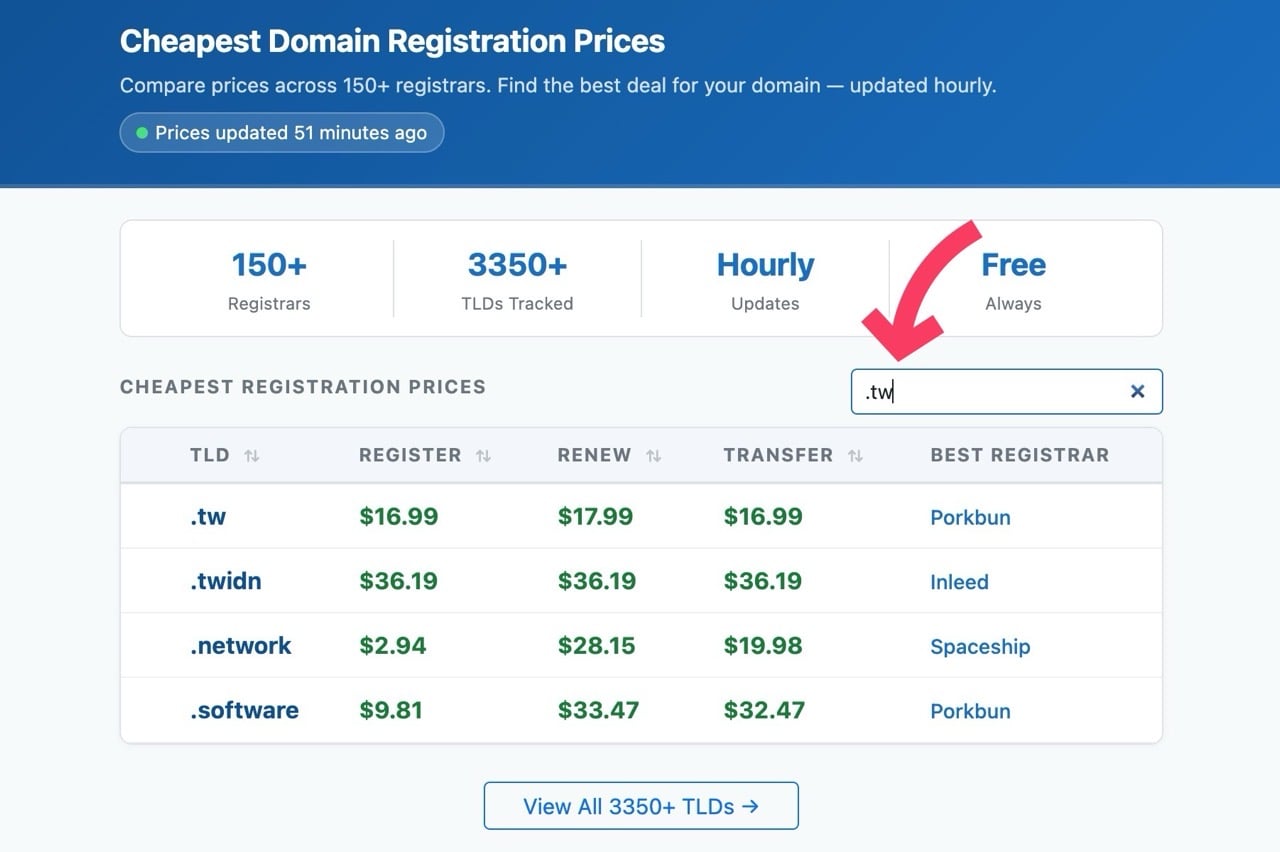Open View All 3350+ TLDs button
The image size is (1280, 852).
(641, 806)
